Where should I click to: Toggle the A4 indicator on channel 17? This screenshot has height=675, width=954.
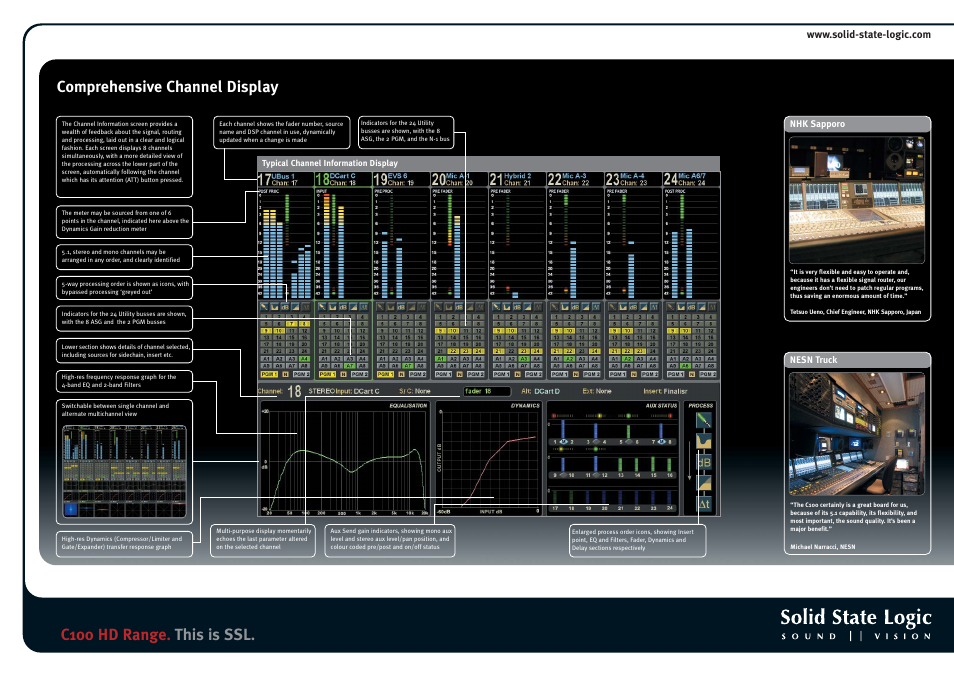304,359
